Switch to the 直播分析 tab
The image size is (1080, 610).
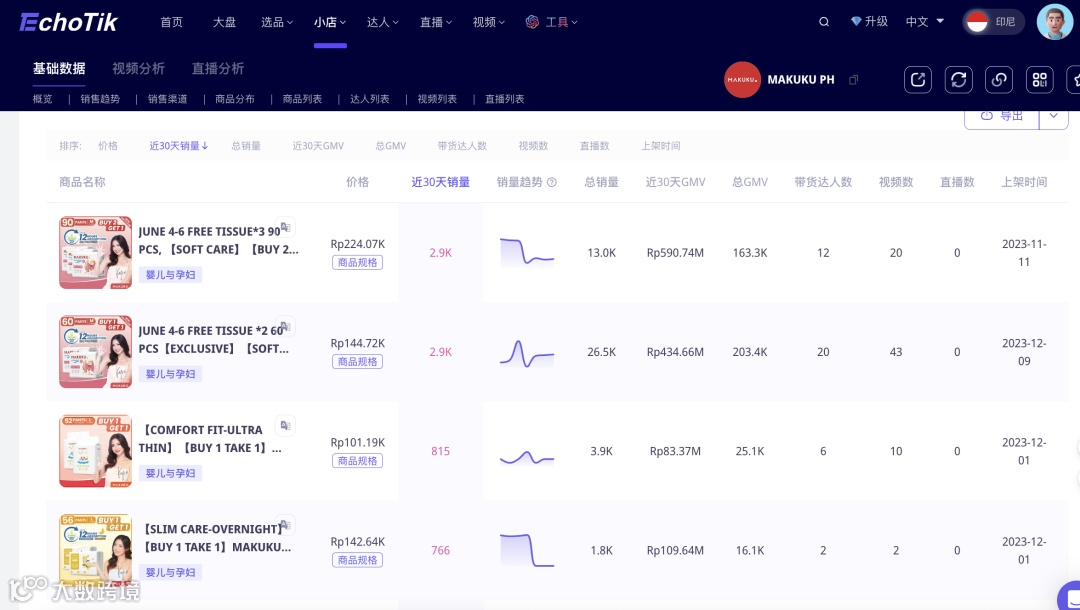point(218,68)
